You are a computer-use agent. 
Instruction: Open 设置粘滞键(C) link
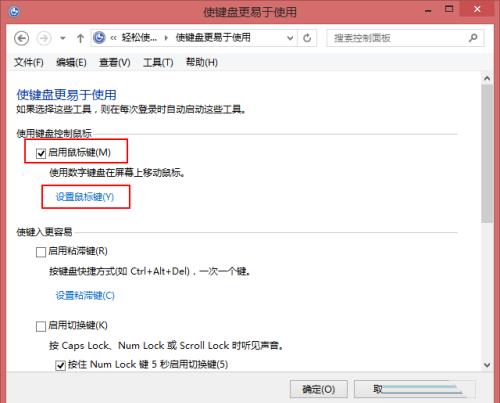click(85, 296)
